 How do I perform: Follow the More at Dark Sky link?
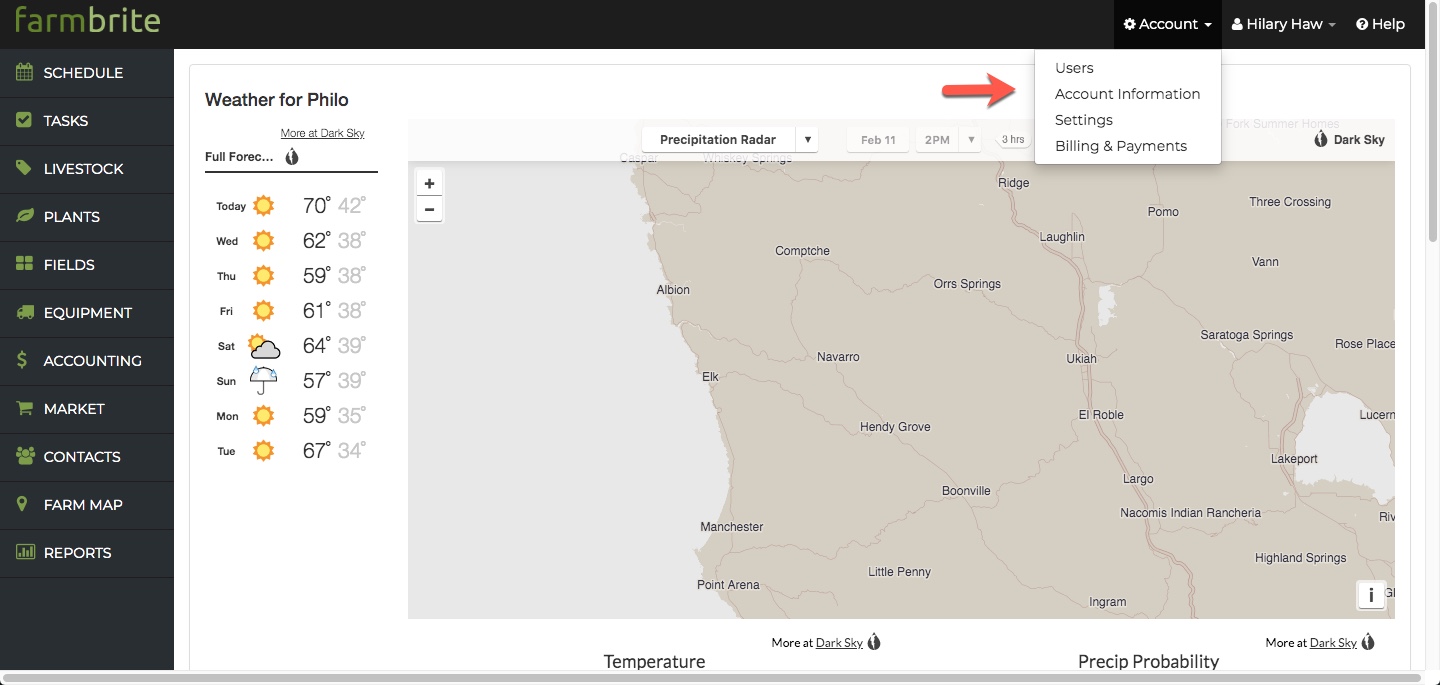(x=322, y=133)
